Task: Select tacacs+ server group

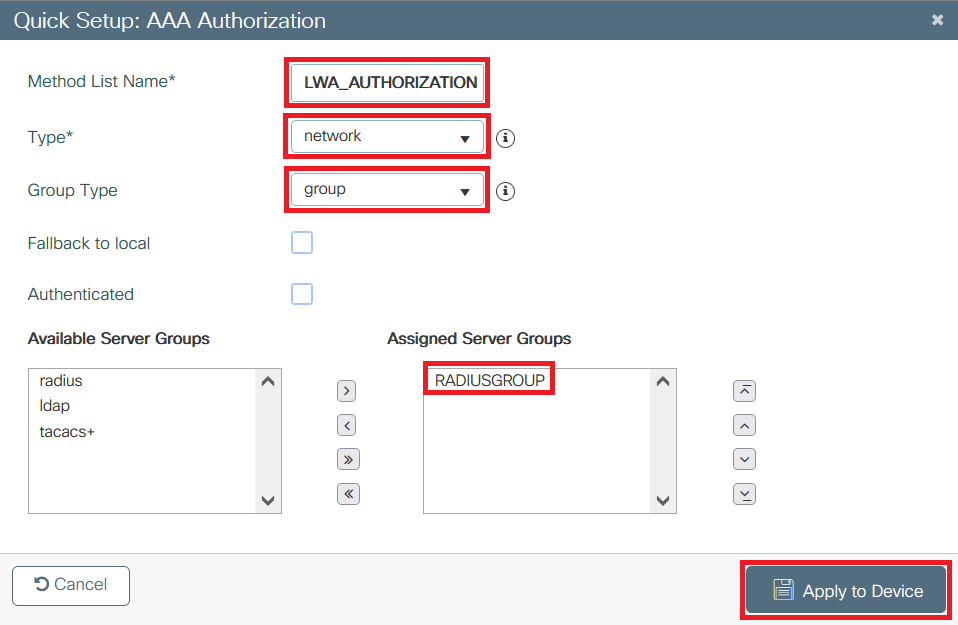Action: [x=67, y=431]
